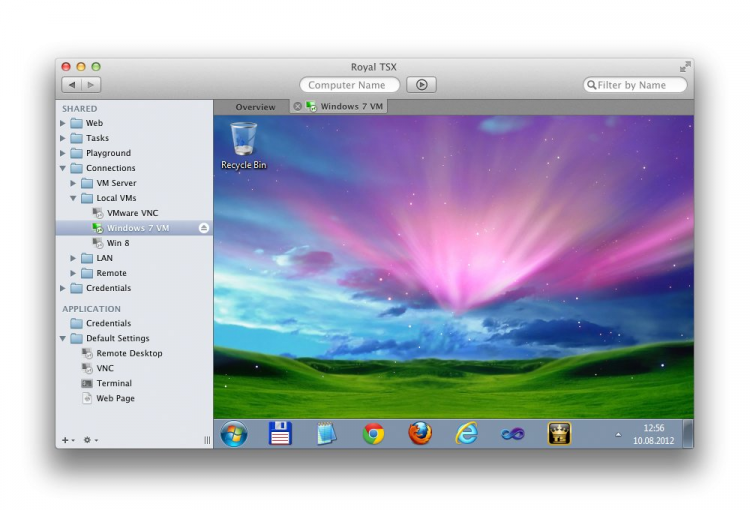The width and height of the screenshot is (750, 510).
Task: Select Credentials under Application section
Action: [x=108, y=323]
